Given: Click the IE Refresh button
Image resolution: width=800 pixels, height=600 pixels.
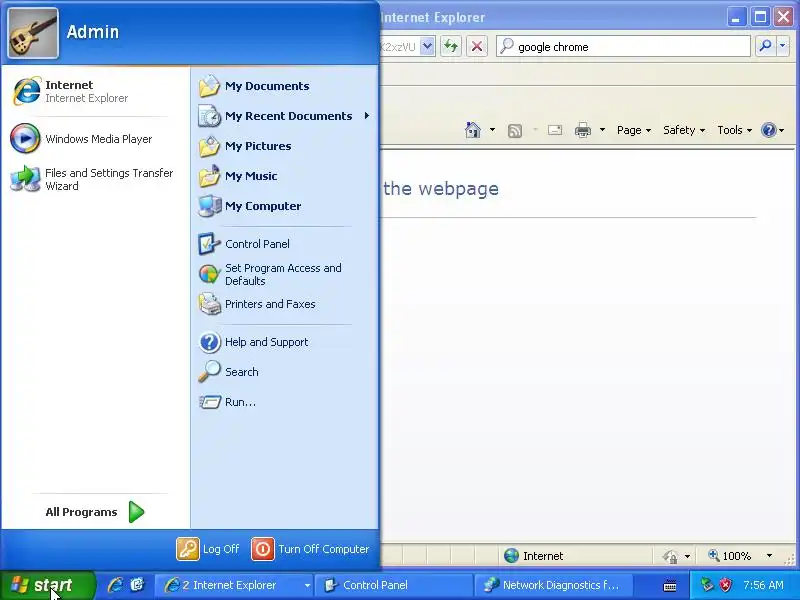Looking at the screenshot, I should pos(451,46).
